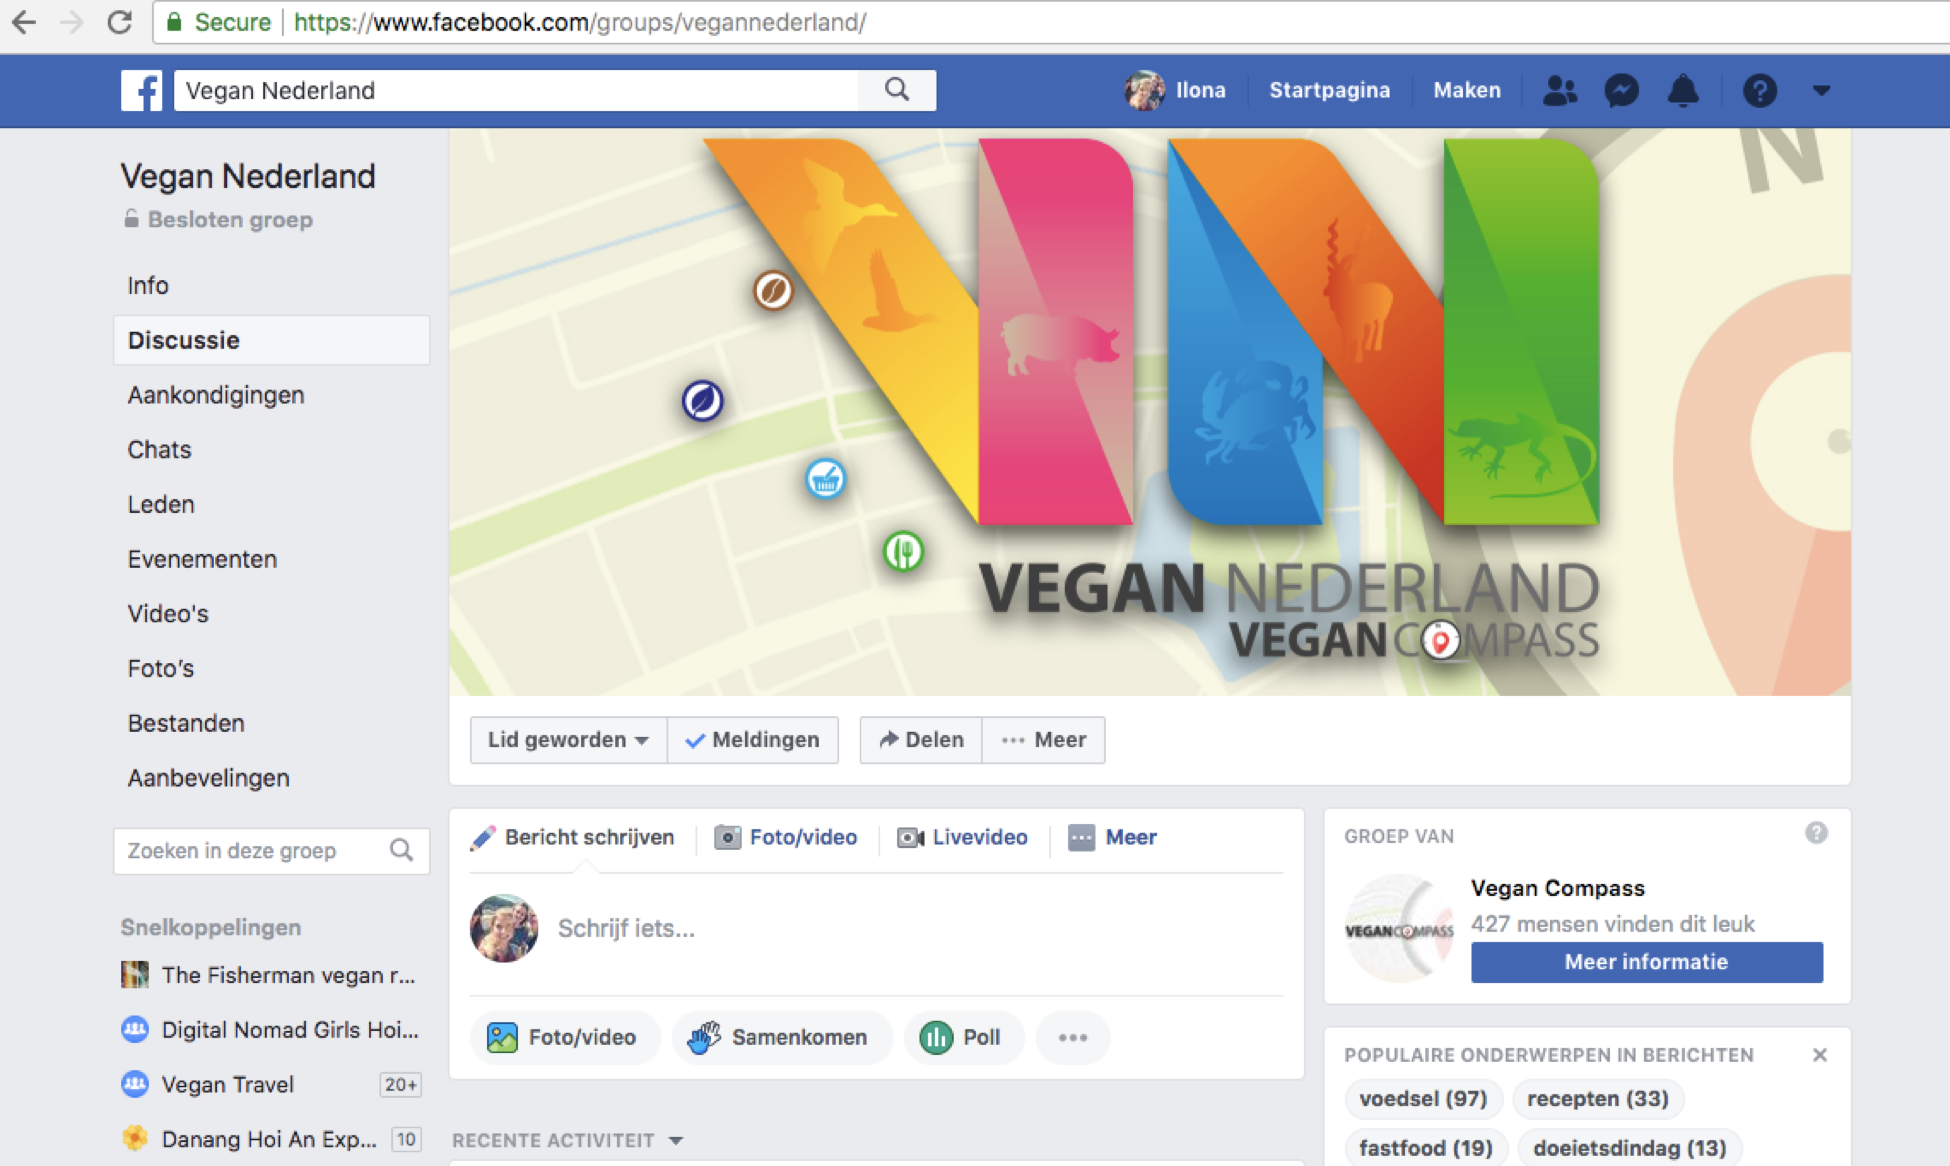1950x1166 pixels.
Task: Toggle Meldingen notifications checkmark button
Action: [753, 740]
